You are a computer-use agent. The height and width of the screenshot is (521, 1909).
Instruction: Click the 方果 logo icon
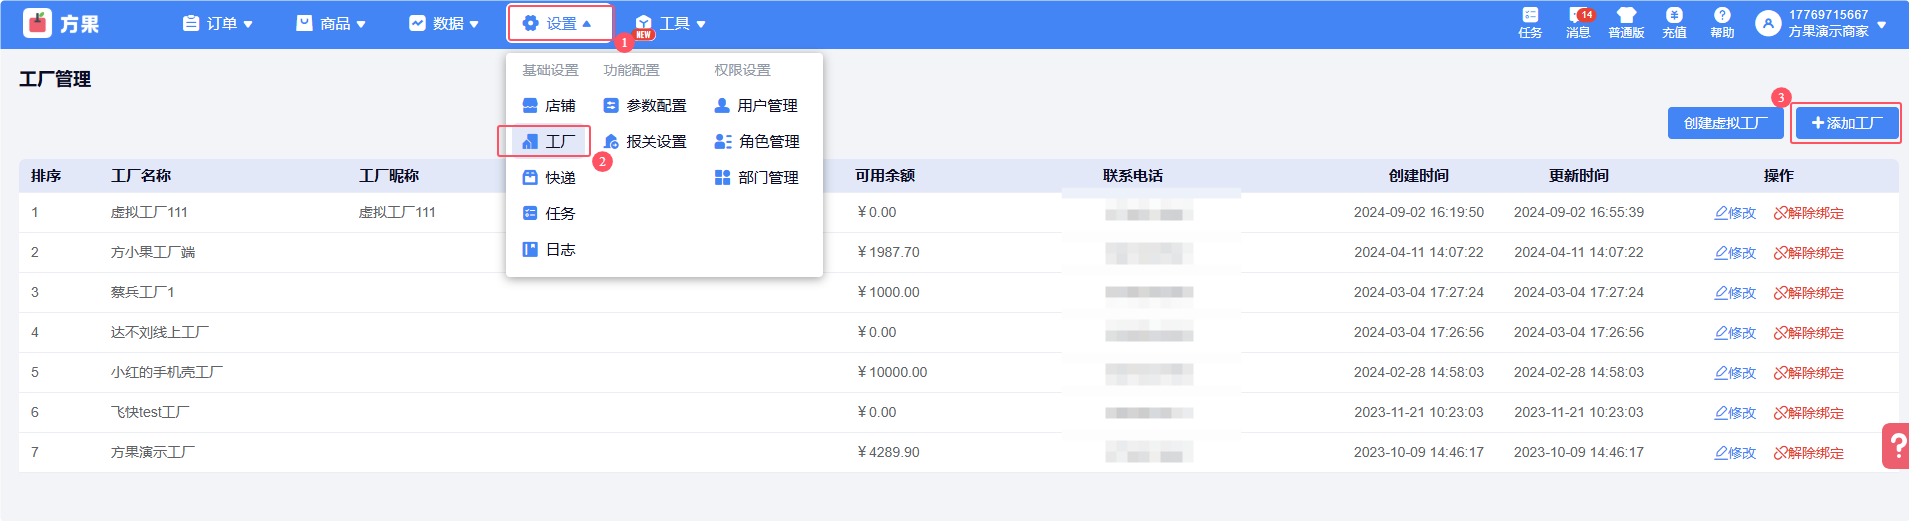[x=37, y=23]
